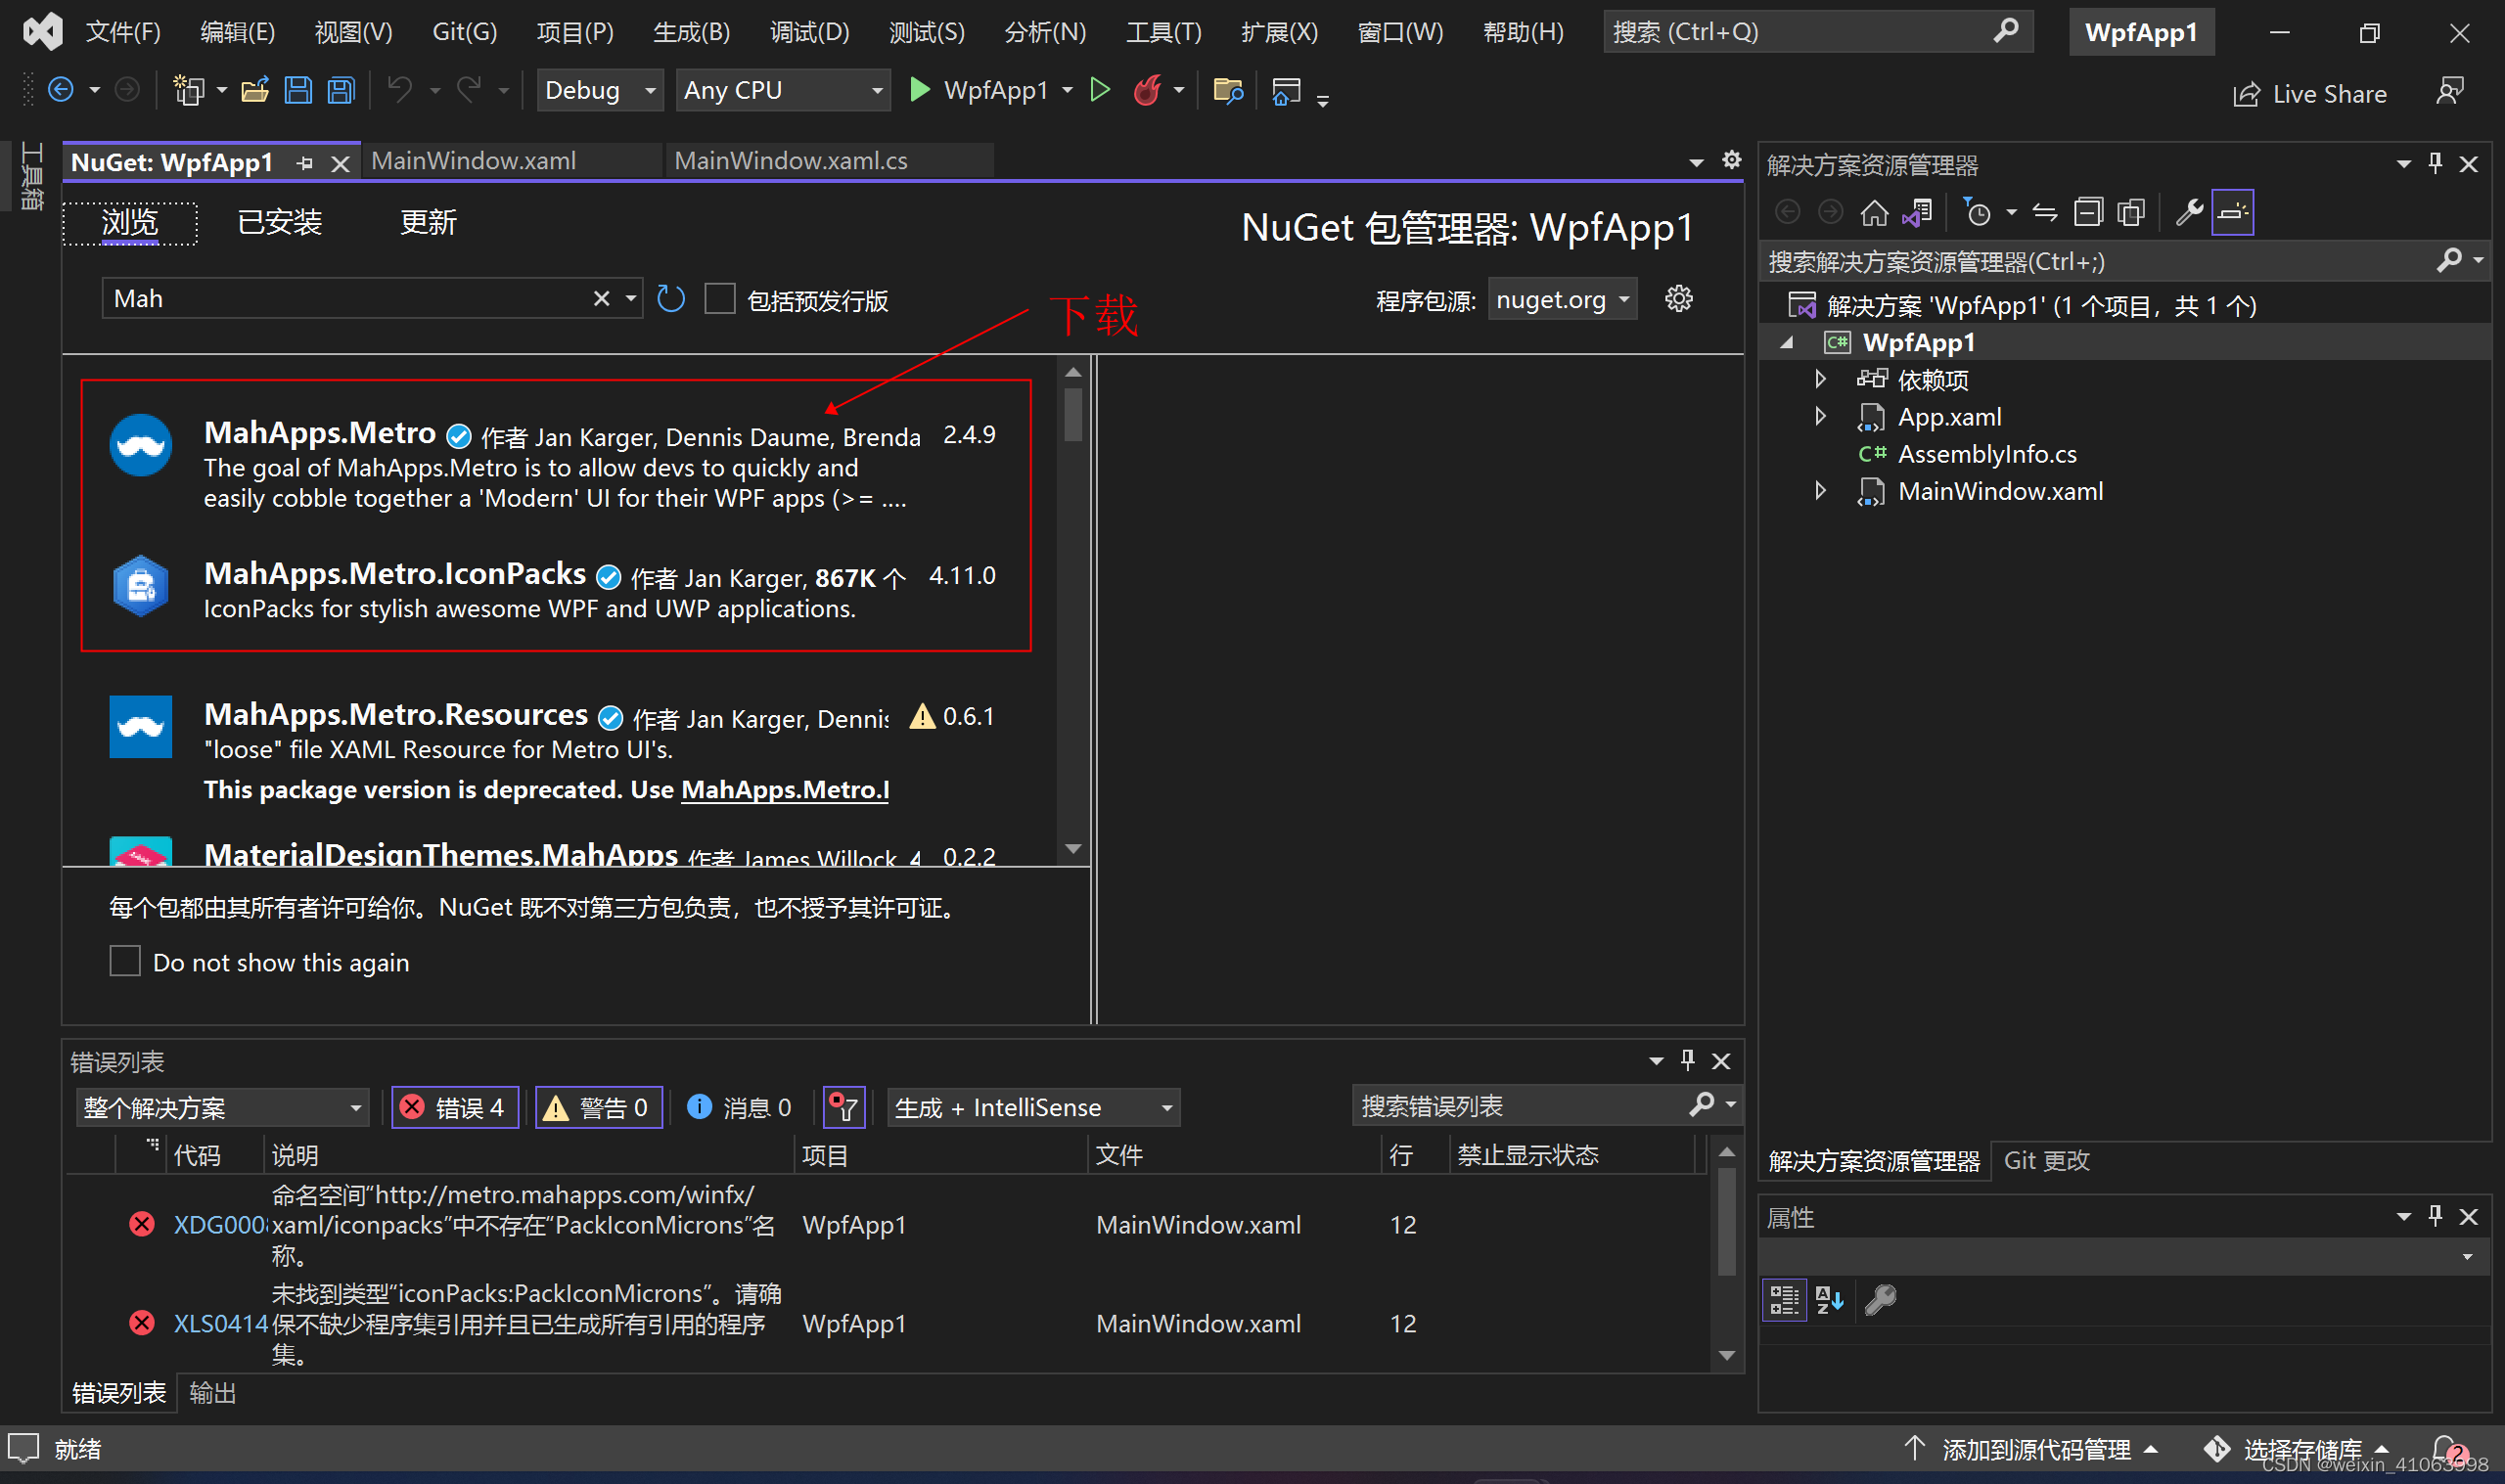This screenshot has width=2505, height=1484.
Task: Refresh the NuGet package search results
Action: click(670, 298)
